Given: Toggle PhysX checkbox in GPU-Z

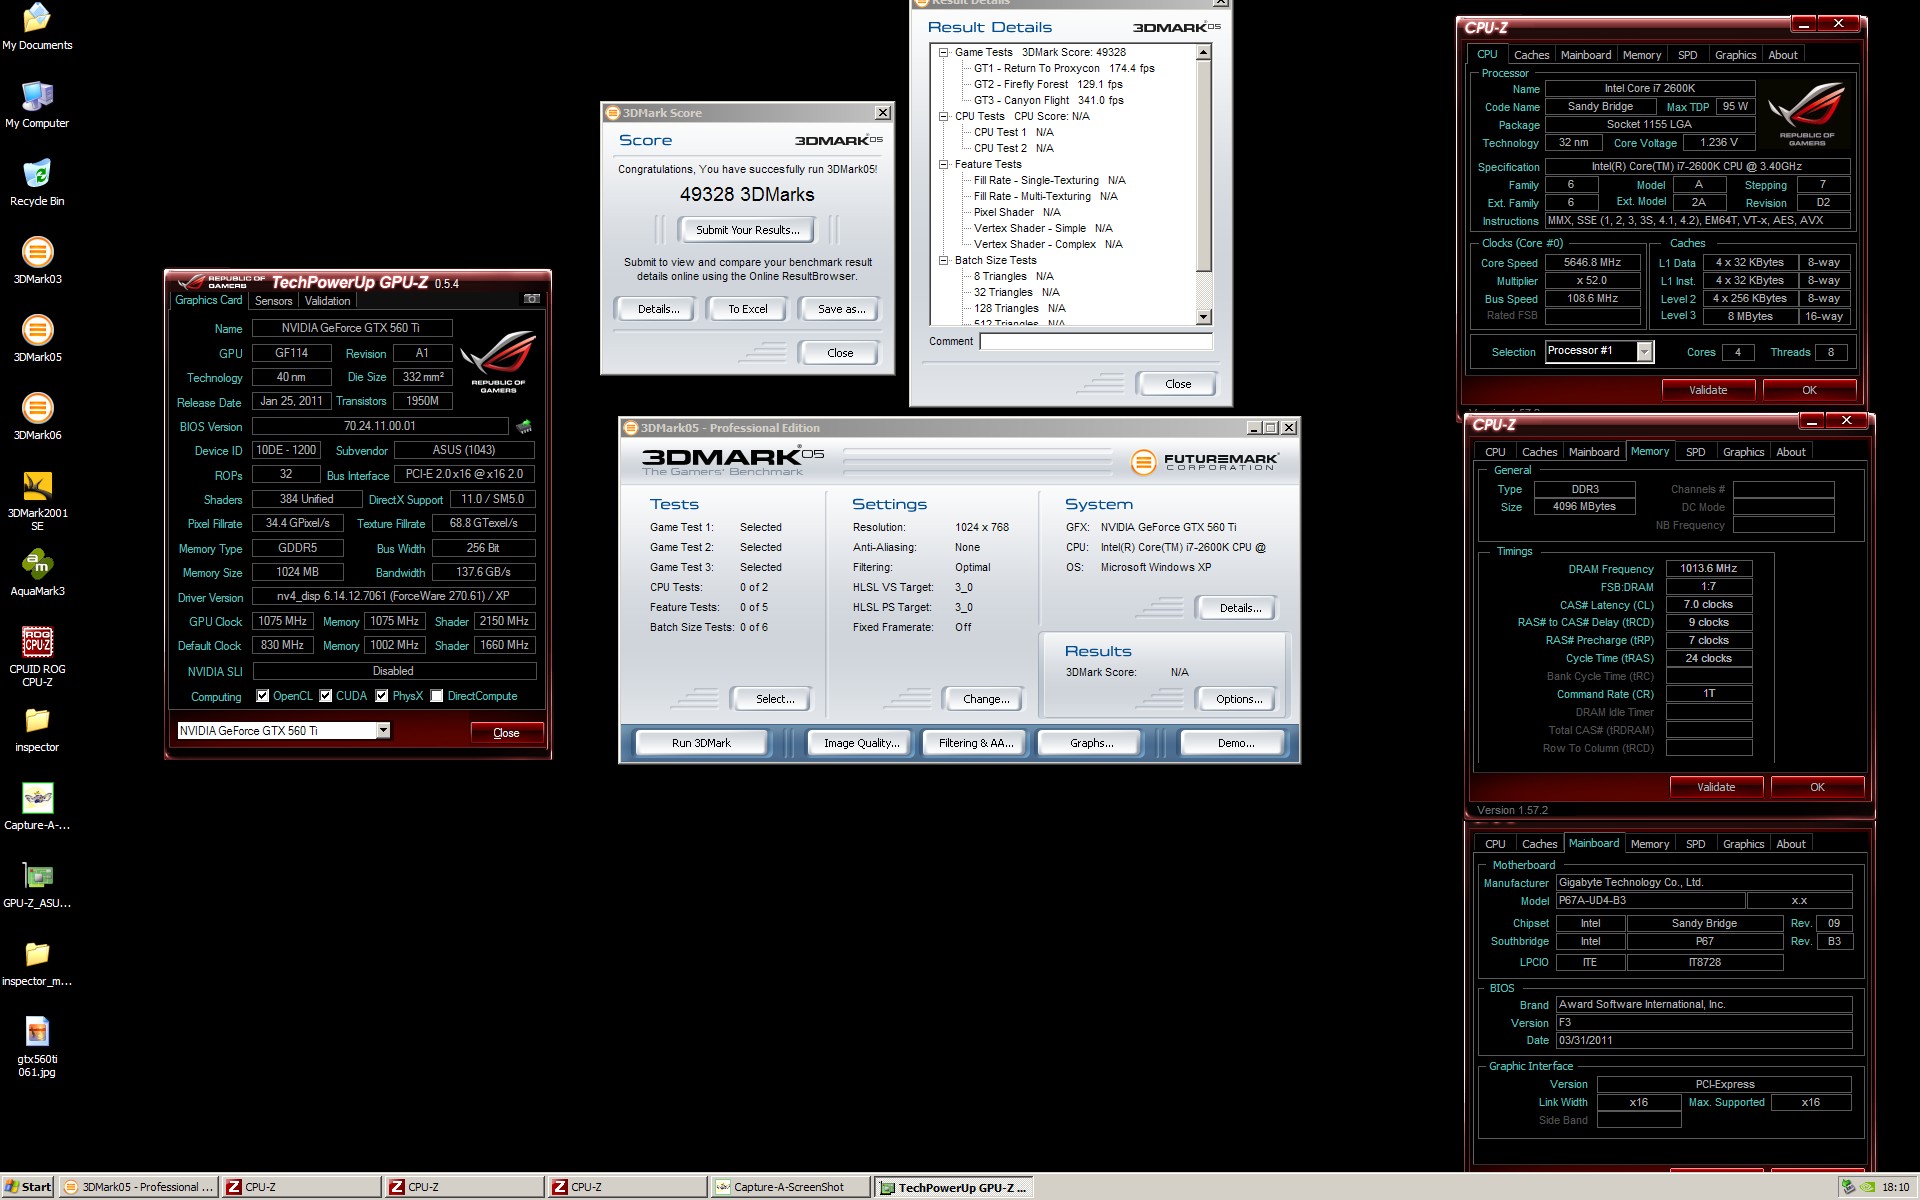Looking at the screenshot, I should [382, 696].
